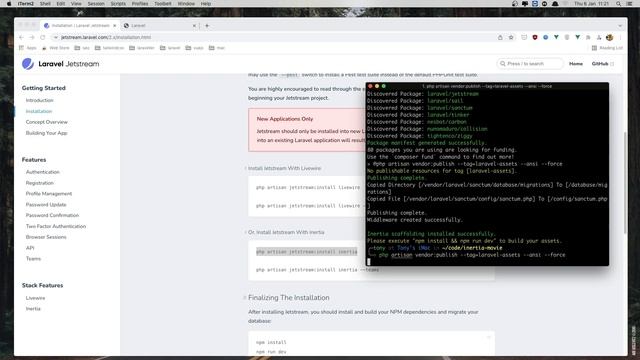Open the GitHub link in header
Viewport: 640px width, 360px height.
[602, 64]
